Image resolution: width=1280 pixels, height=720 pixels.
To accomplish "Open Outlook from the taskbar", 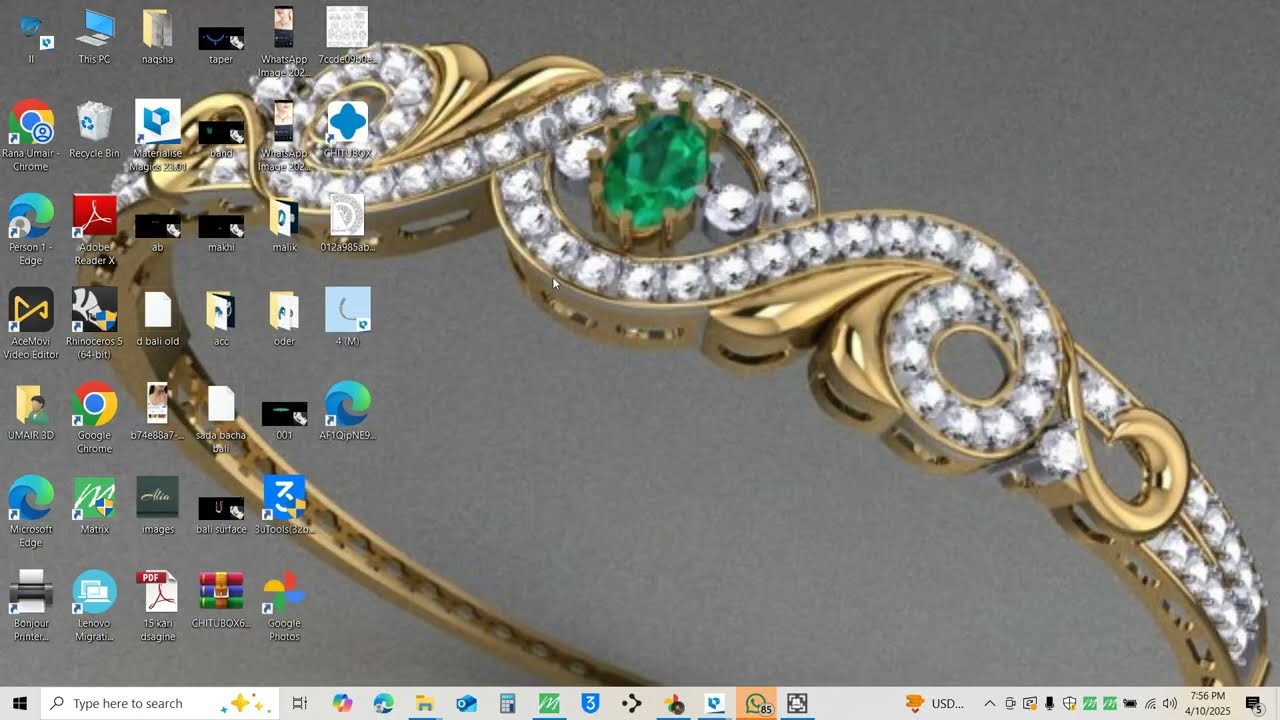I will [x=466, y=703].
